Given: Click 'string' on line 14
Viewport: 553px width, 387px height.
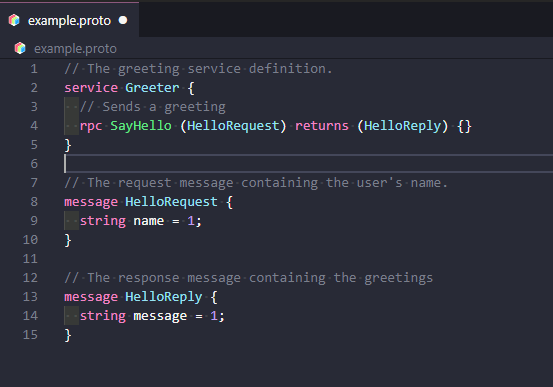Looking at the screenshot, I should (x=103, y=316).
